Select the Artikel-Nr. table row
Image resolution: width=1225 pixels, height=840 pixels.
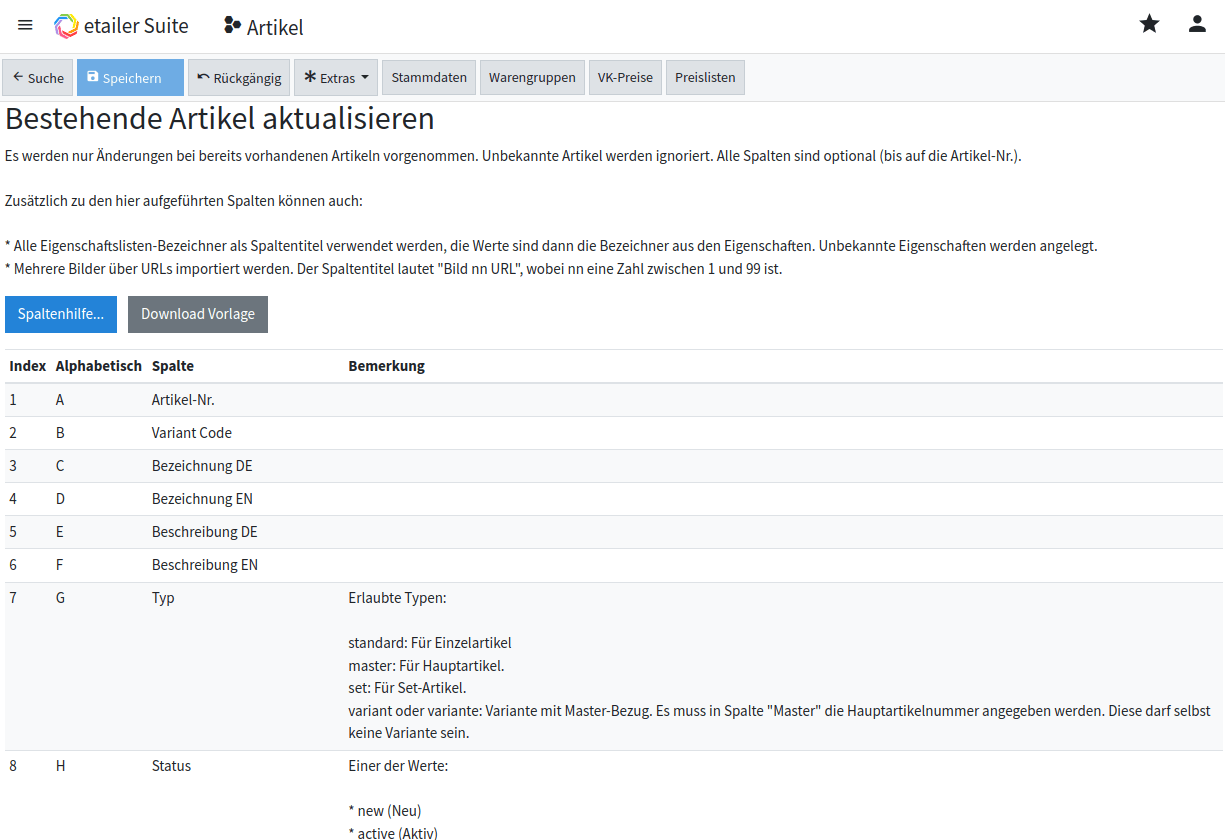[183, 400]
